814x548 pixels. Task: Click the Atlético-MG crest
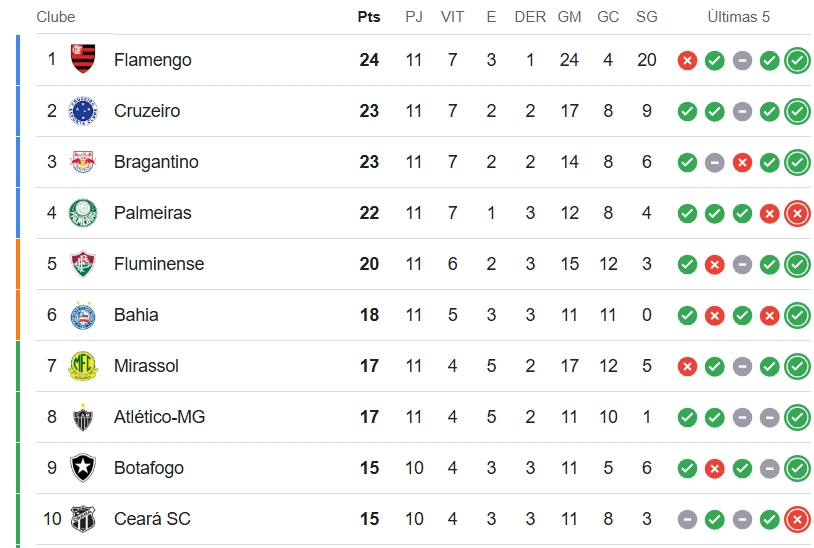tap(83, 417)
